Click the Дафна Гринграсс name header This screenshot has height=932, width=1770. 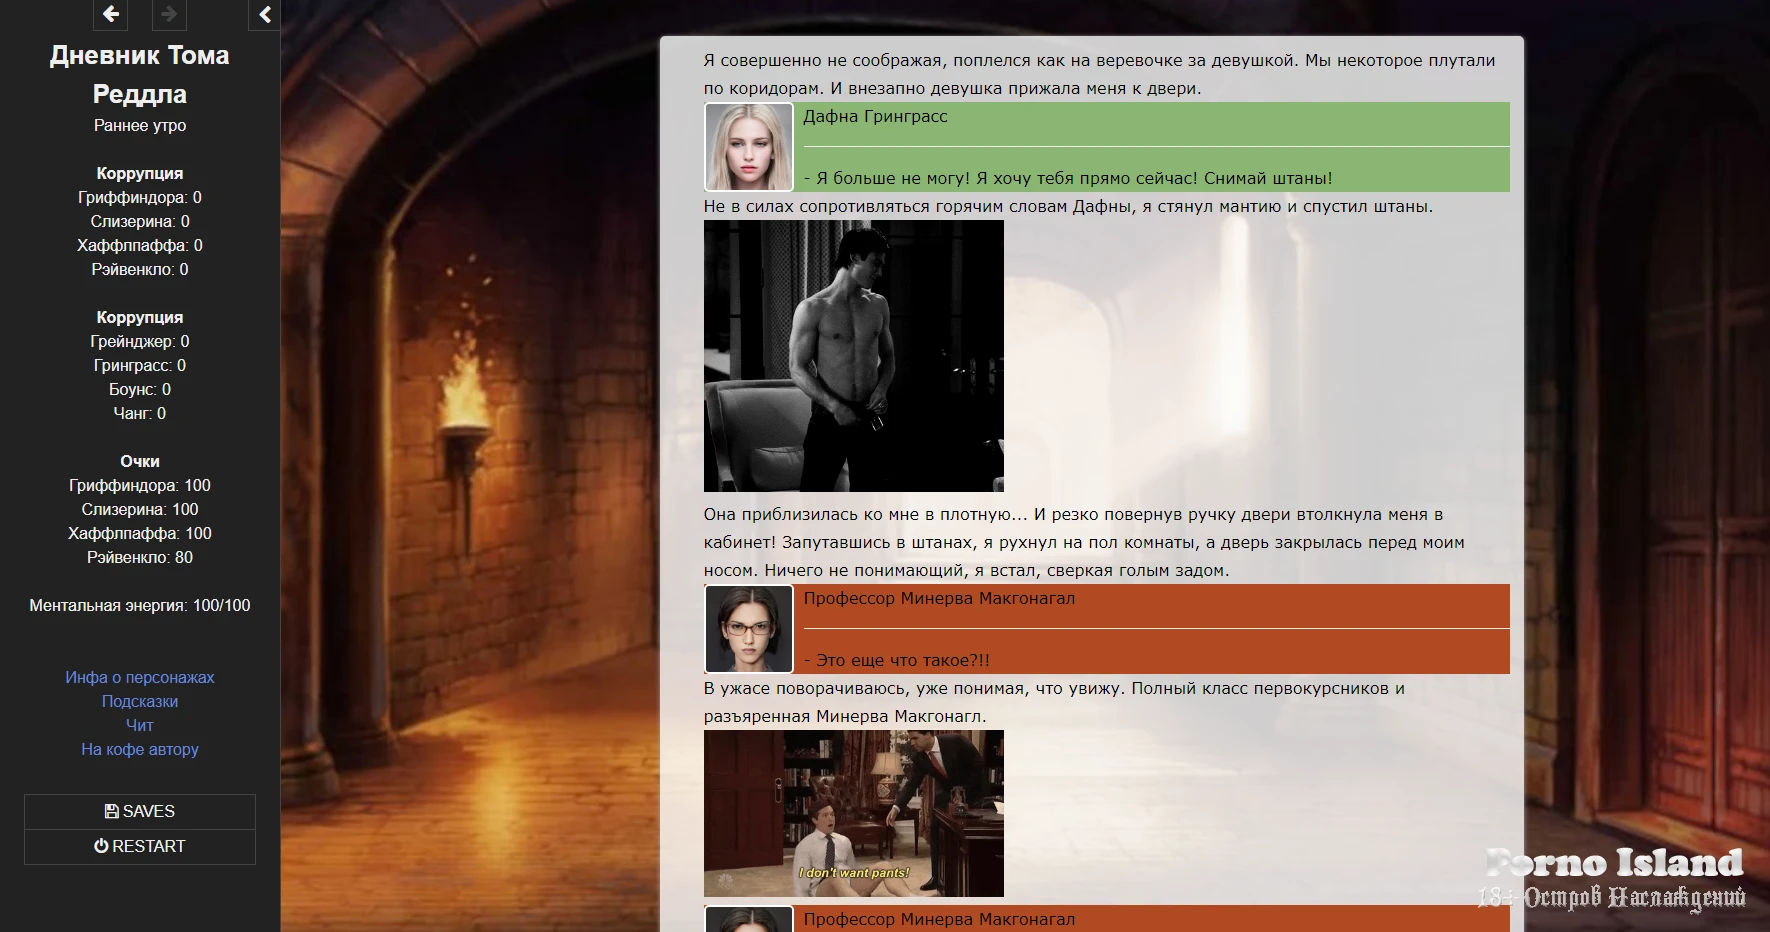(x=875, y=116)
